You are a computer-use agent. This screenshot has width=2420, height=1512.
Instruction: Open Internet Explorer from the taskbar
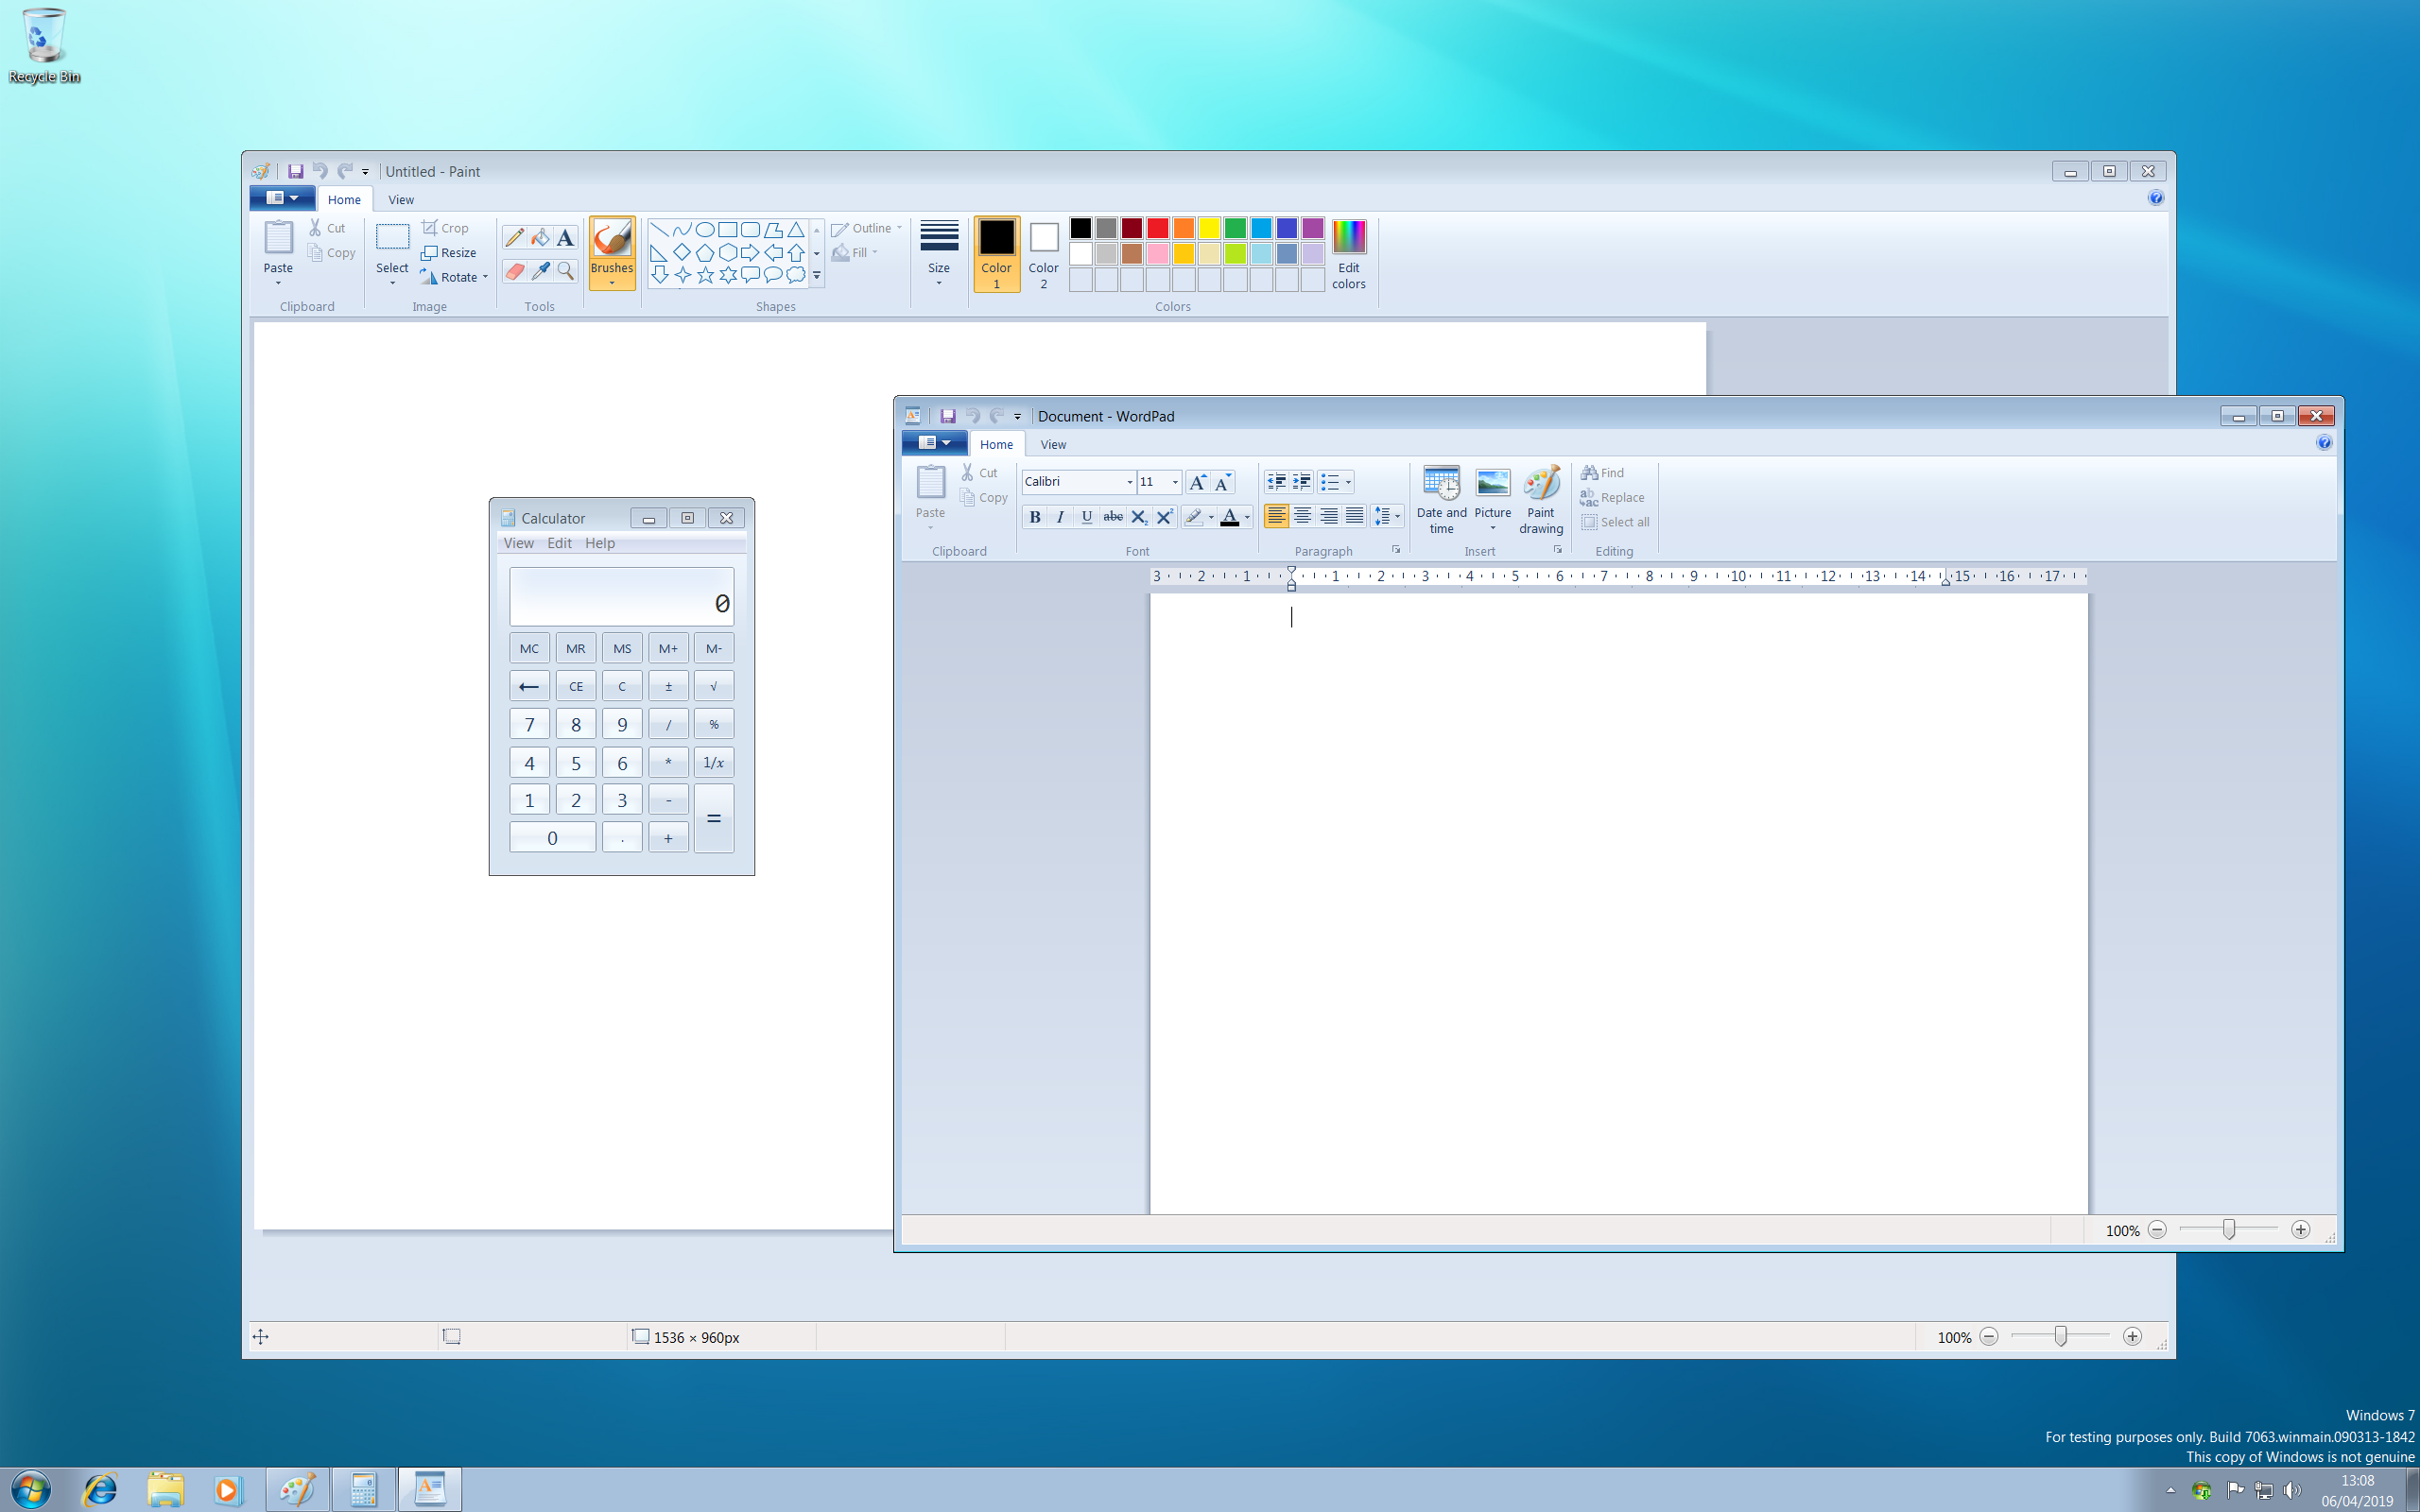(100, 1490)
